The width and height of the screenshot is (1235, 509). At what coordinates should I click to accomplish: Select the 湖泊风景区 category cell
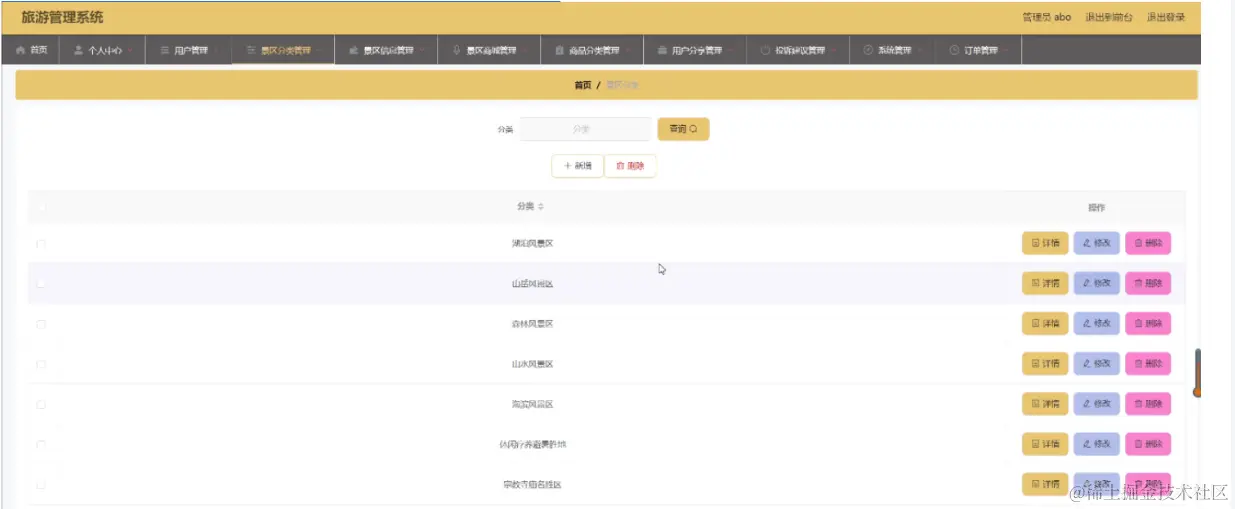tap(532, 243)
